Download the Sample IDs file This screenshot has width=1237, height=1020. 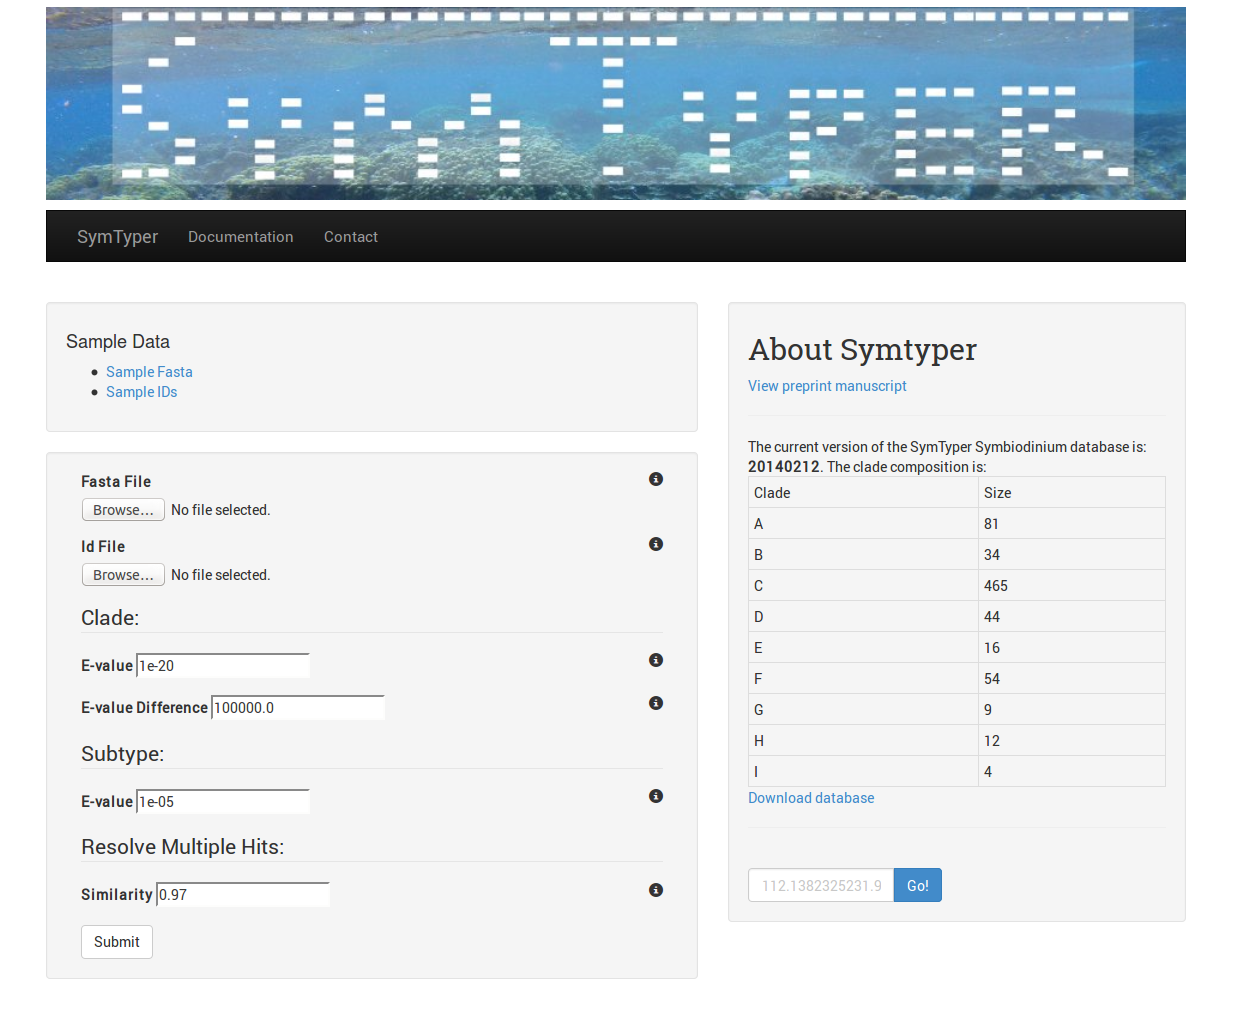[141, 392]
